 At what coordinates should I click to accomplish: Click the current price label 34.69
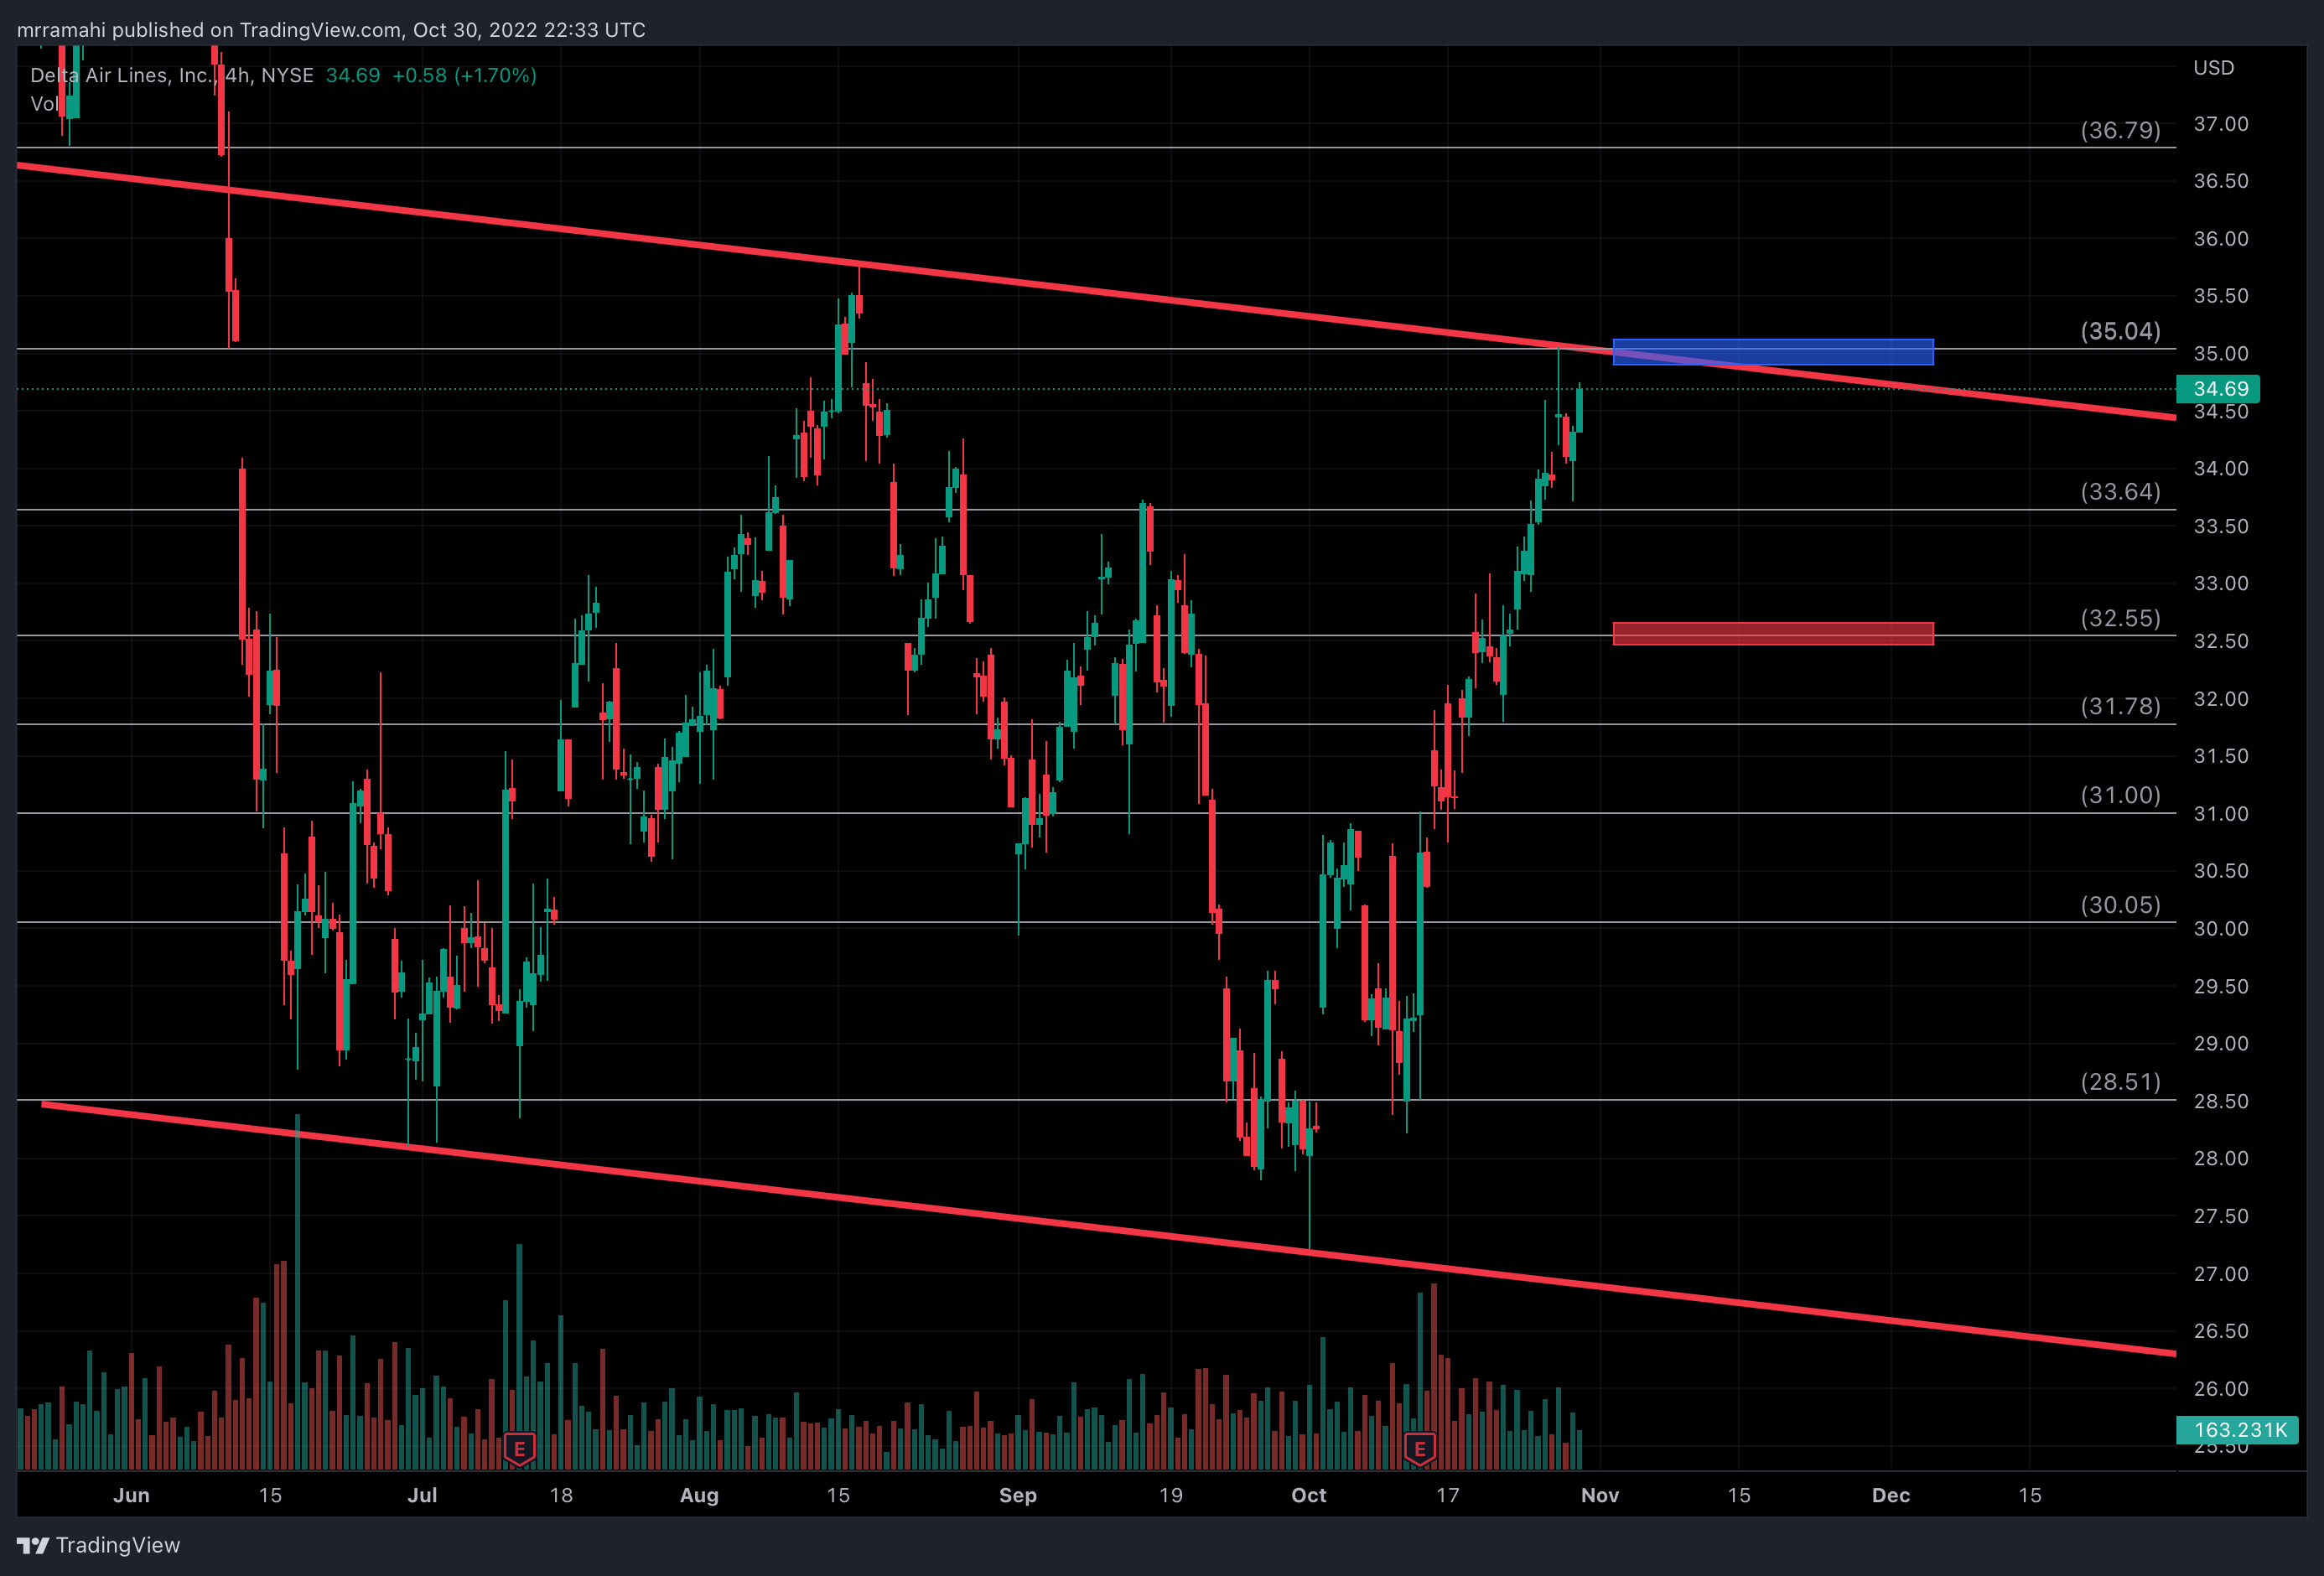(x=2219, y=389)
